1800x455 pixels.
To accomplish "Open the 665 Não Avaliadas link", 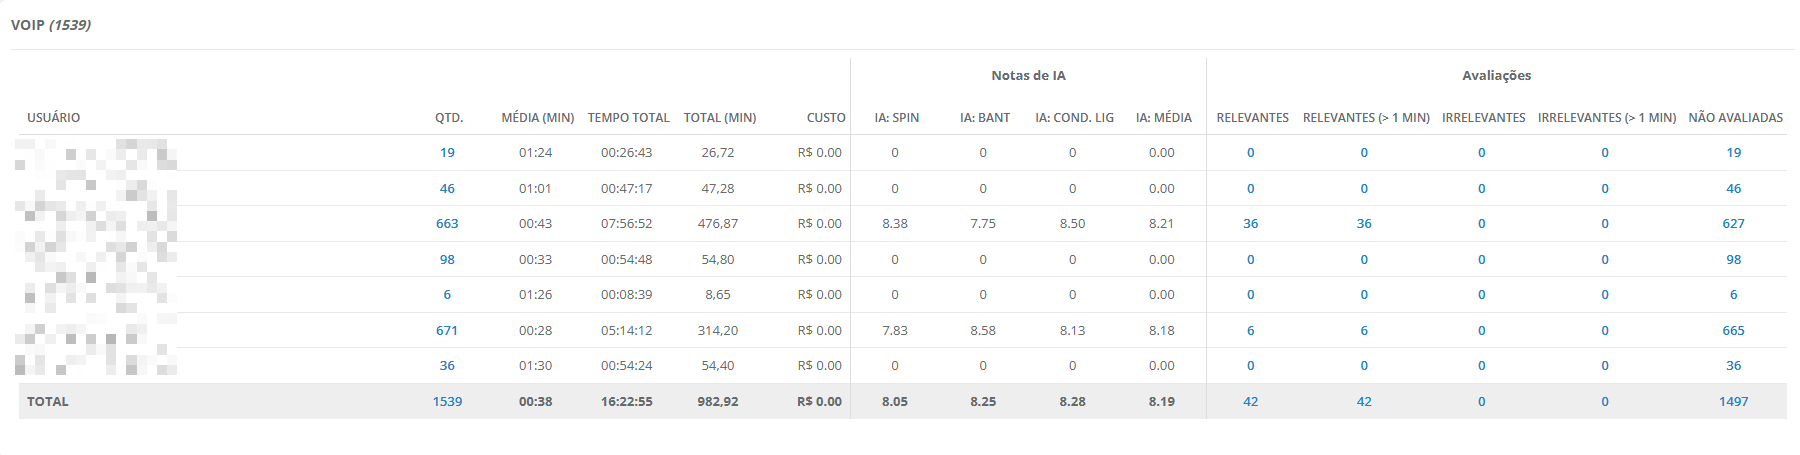I will click(x=1733, y=330).
